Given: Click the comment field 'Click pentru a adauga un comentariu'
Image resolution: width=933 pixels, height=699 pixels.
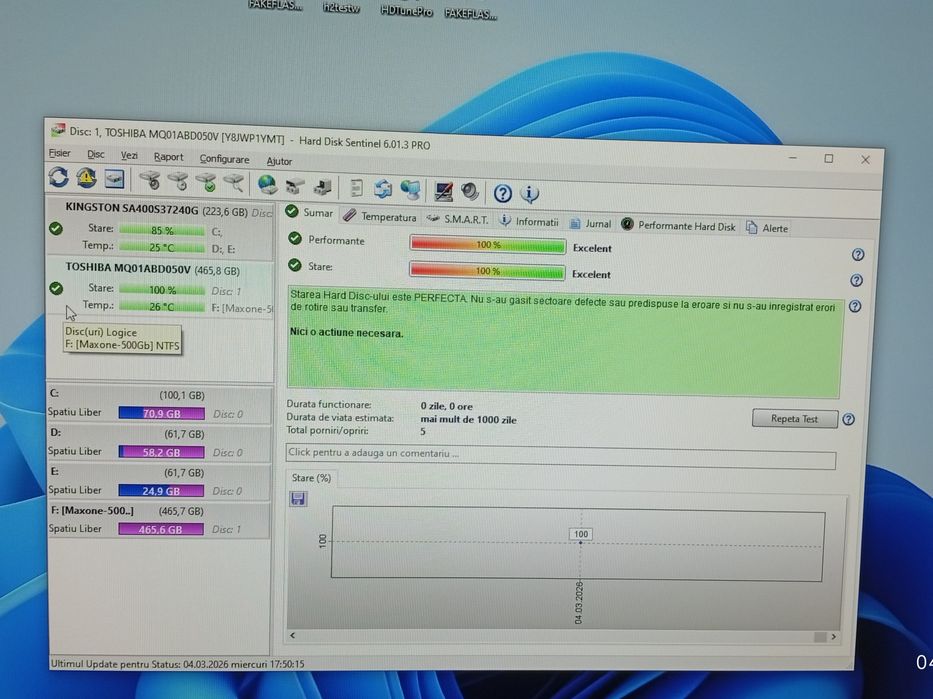Looking at the screenshot, I should coord(561,455).
